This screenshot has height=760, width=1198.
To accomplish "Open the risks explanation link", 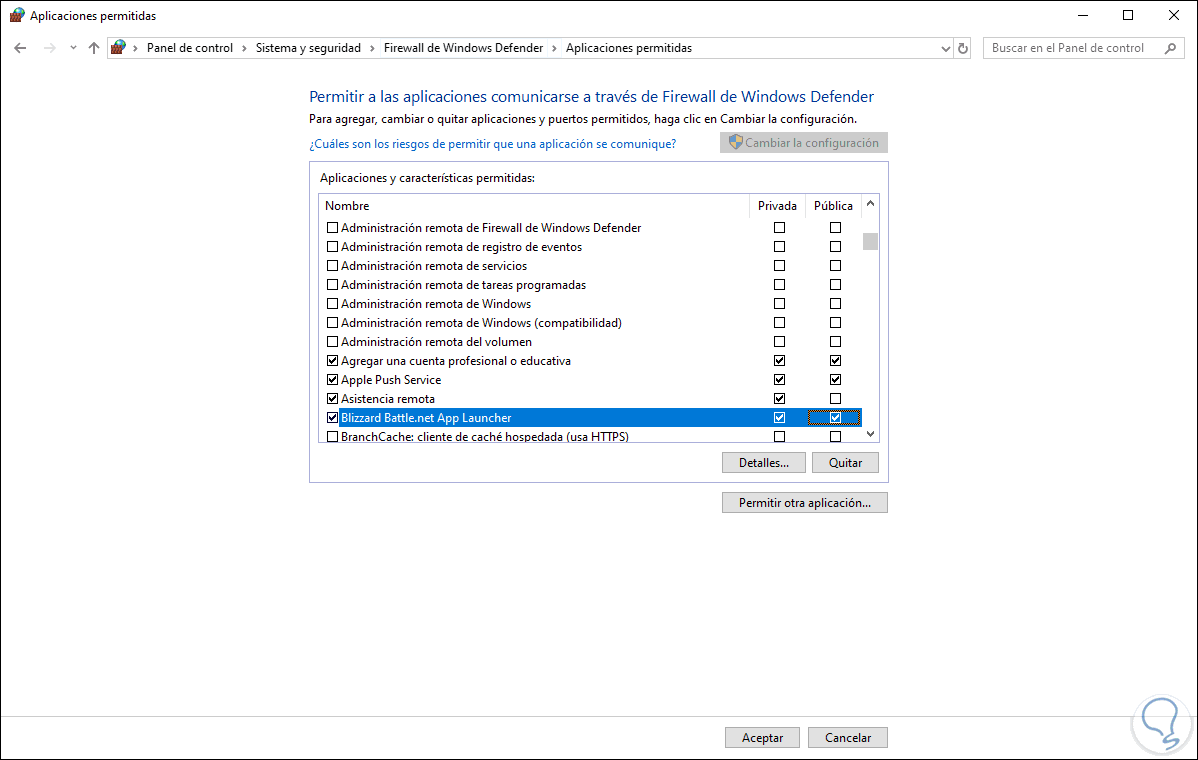I will 490,144.
